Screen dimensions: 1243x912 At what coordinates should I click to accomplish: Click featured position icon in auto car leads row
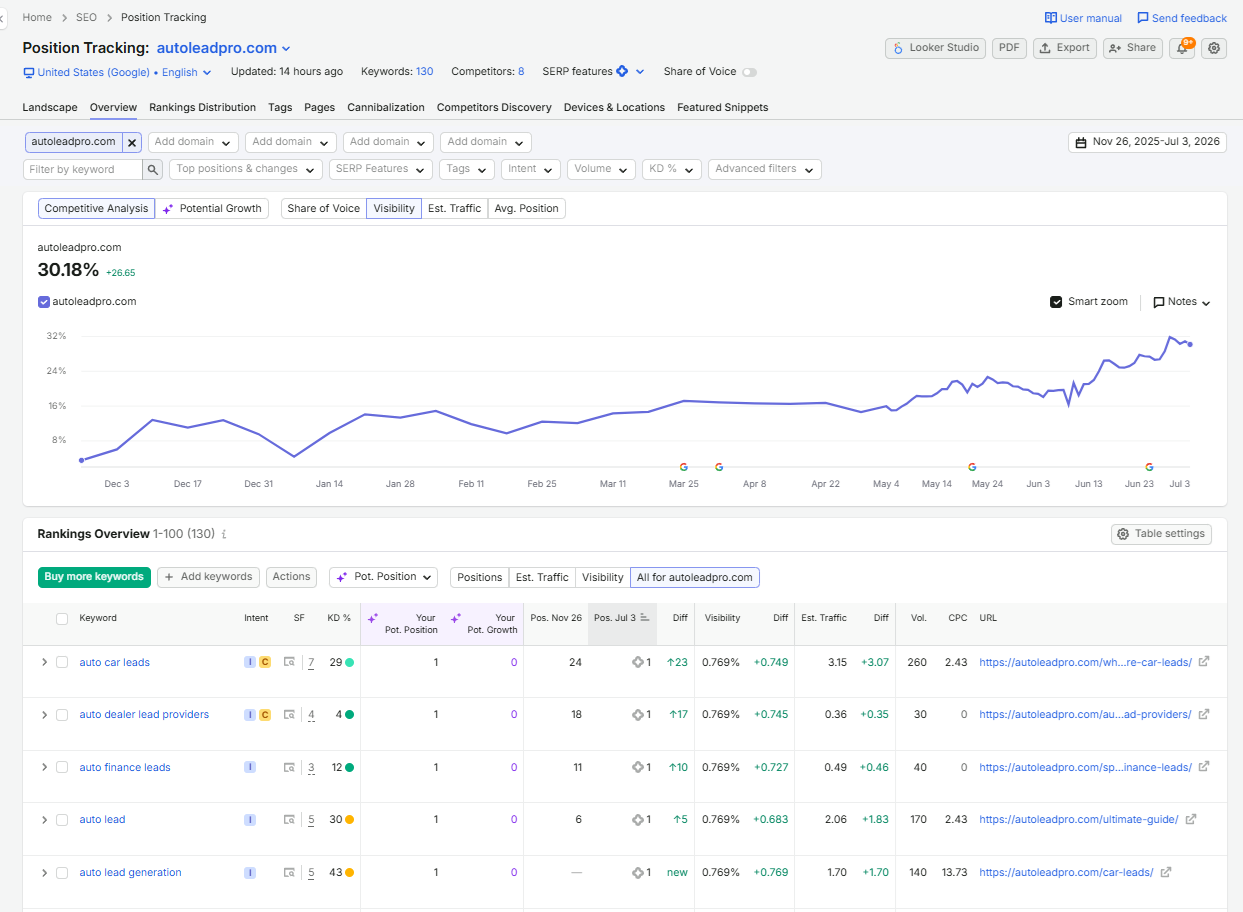pyautogui.click(x=638, y=662)
